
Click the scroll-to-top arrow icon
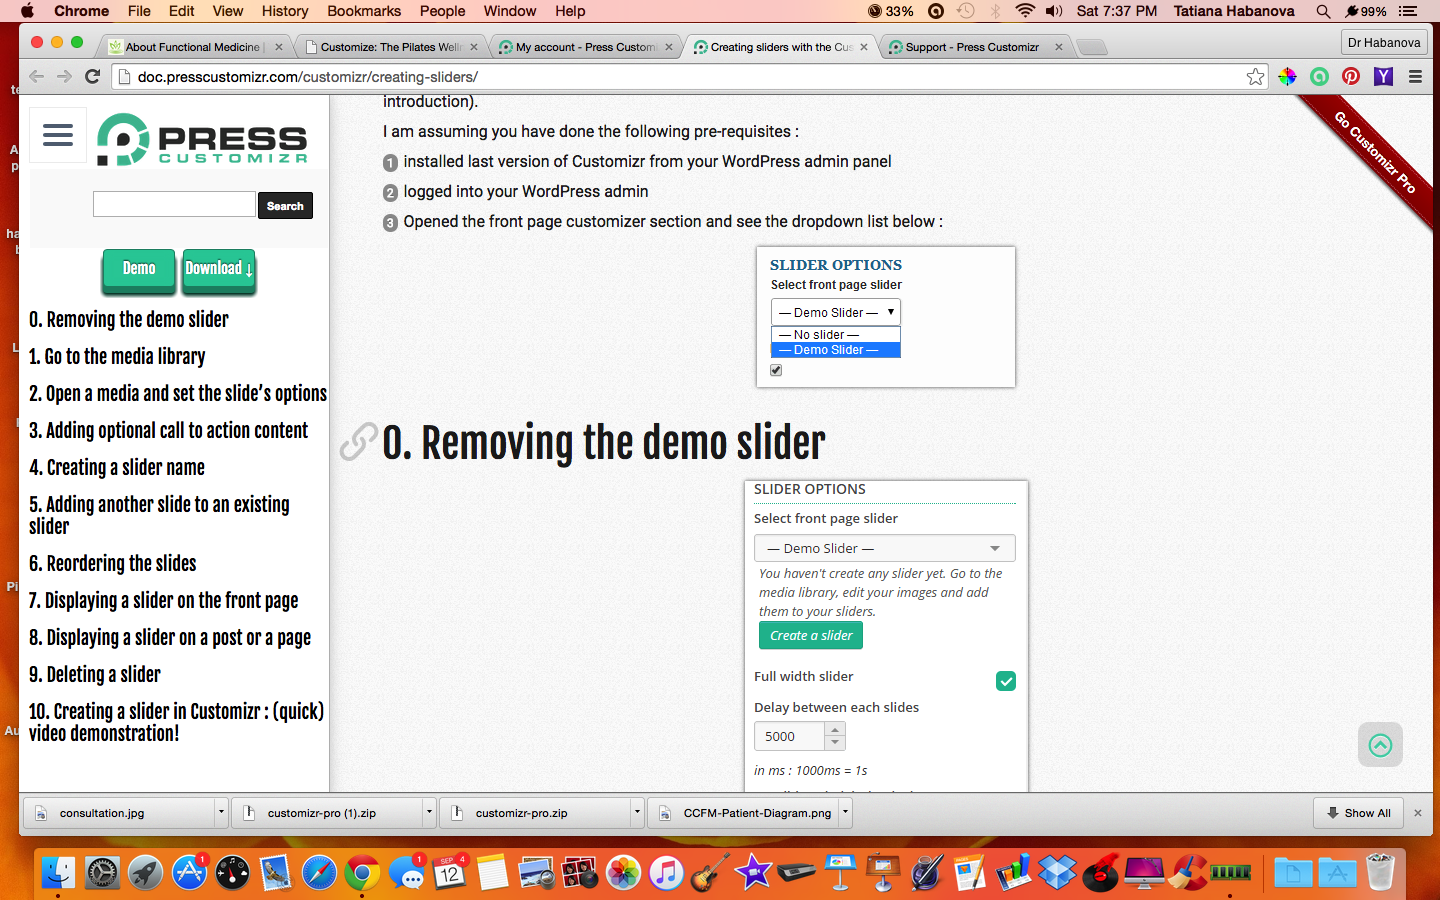(1380, 745)
